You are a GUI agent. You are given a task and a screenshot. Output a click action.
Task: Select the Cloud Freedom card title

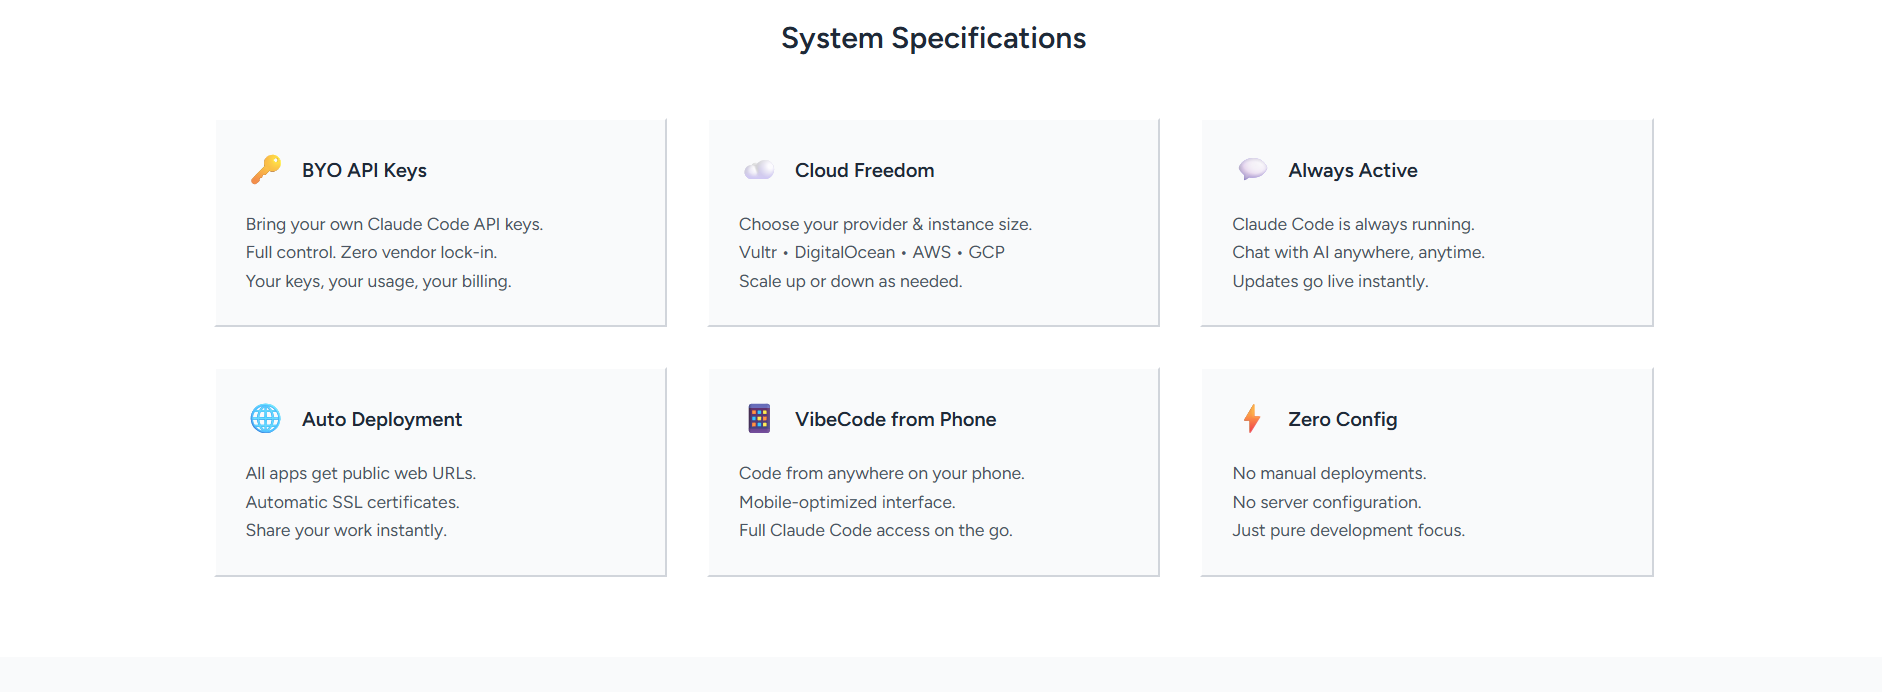tap(864, 170)
